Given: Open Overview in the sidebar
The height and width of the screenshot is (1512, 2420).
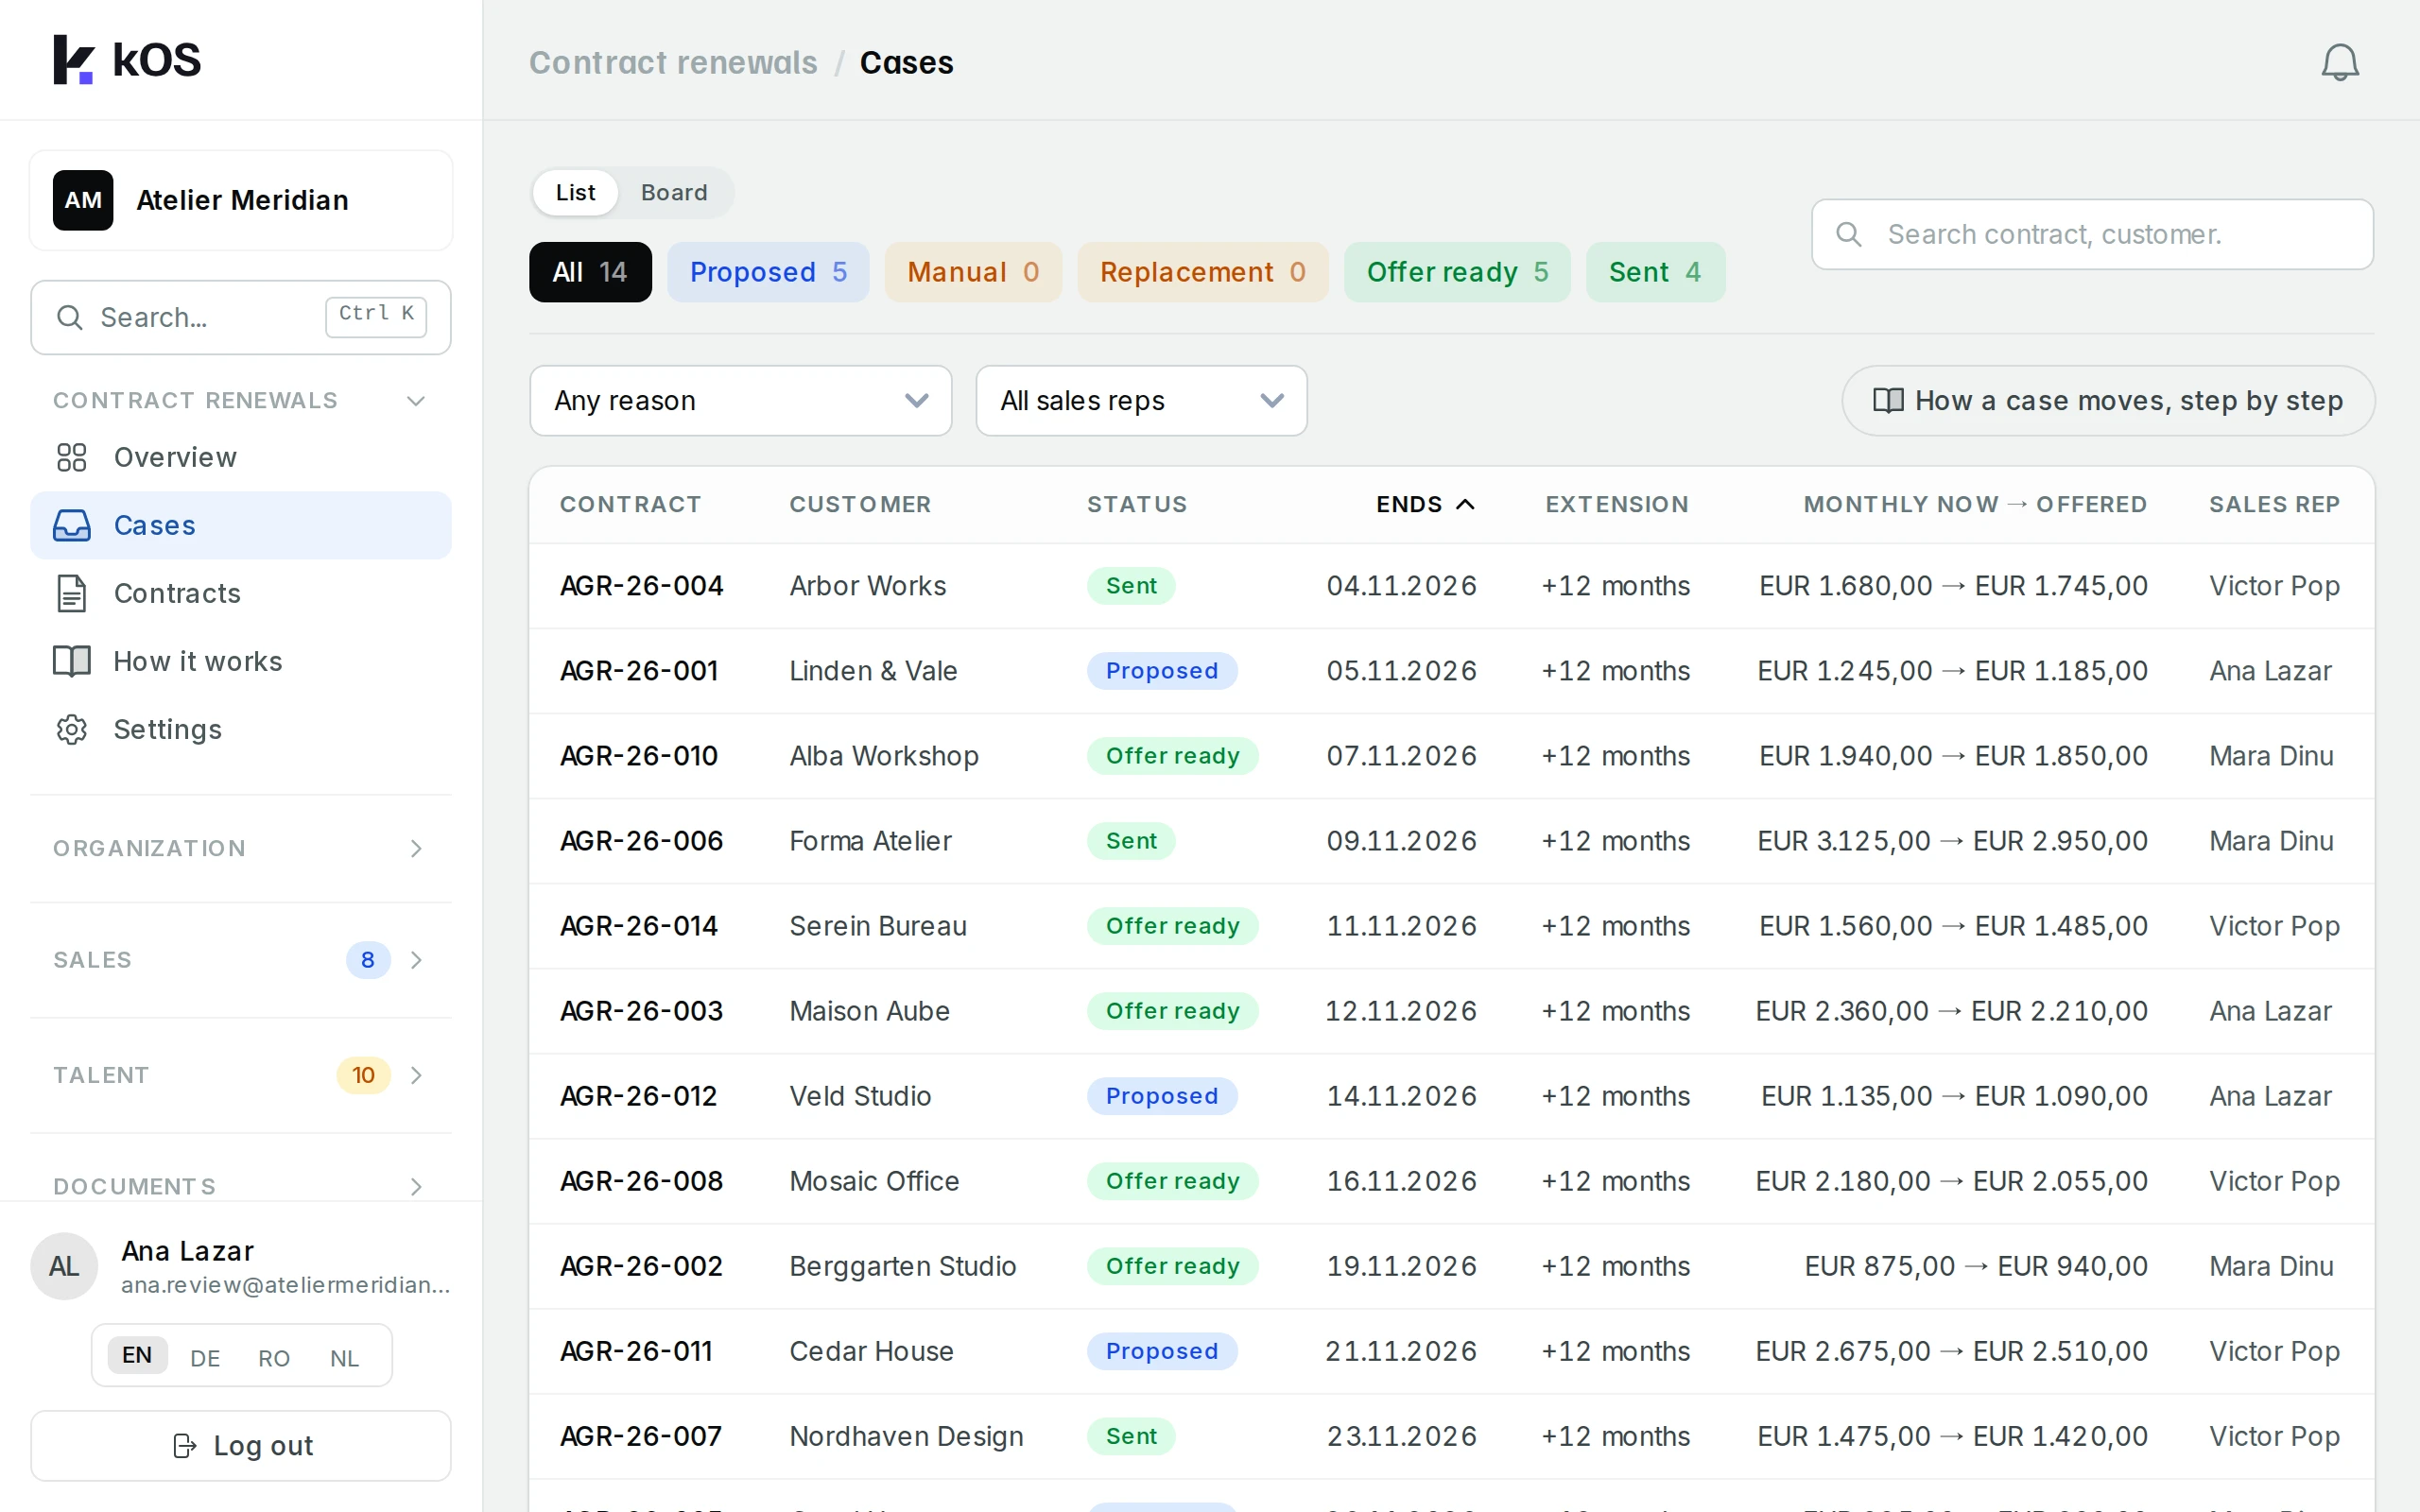Looking at the screenshot, I should (x=241, y=457).
